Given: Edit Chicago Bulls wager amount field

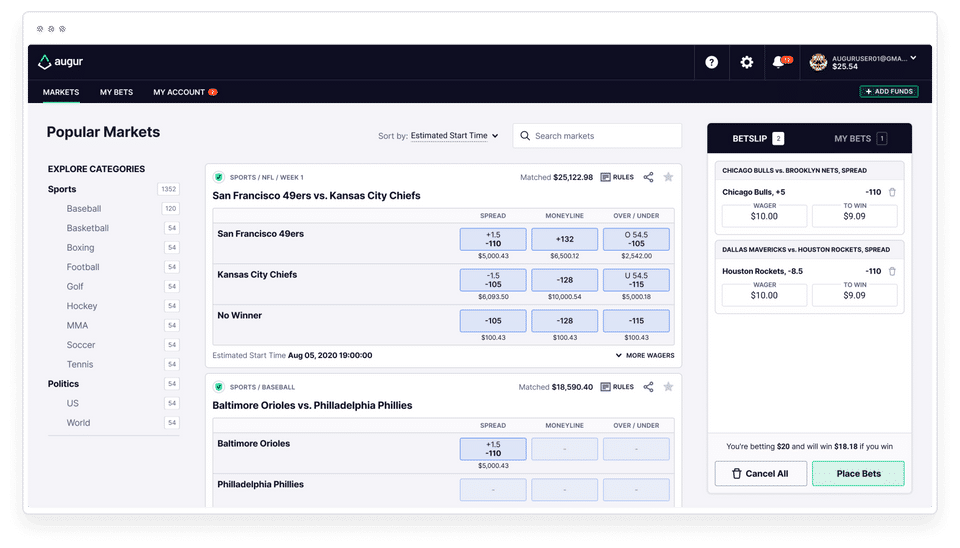Looking at the screenshot, I should 764,216.
